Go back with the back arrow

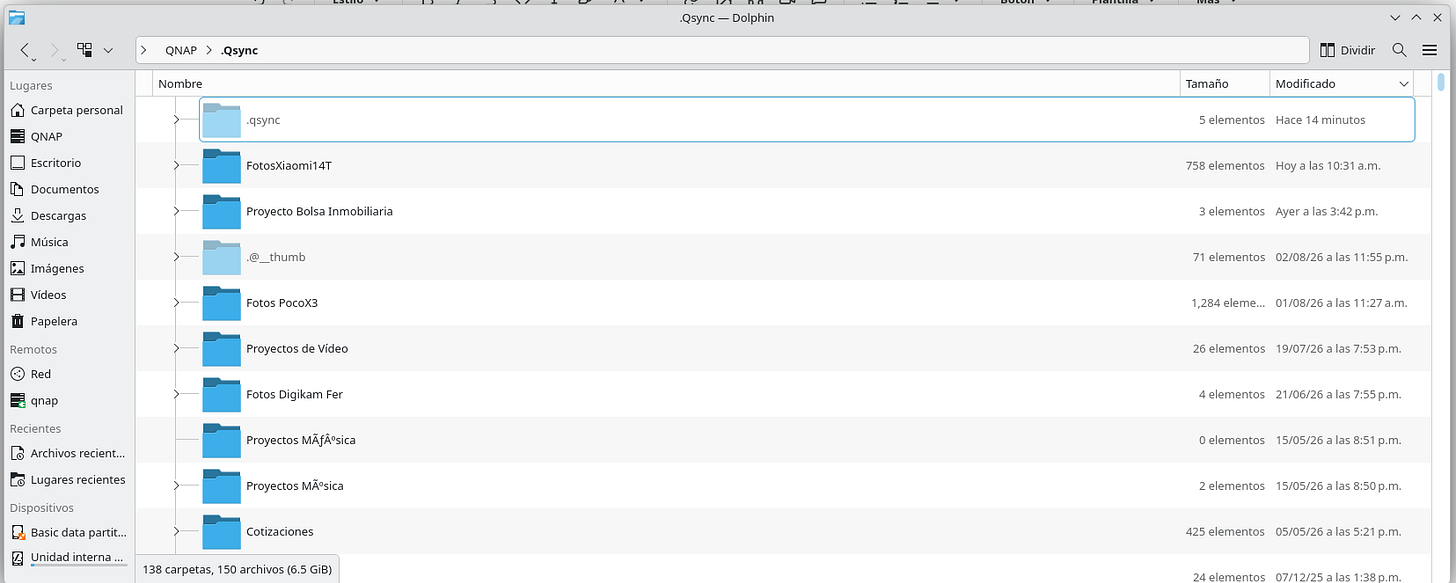tap(27, 50)
